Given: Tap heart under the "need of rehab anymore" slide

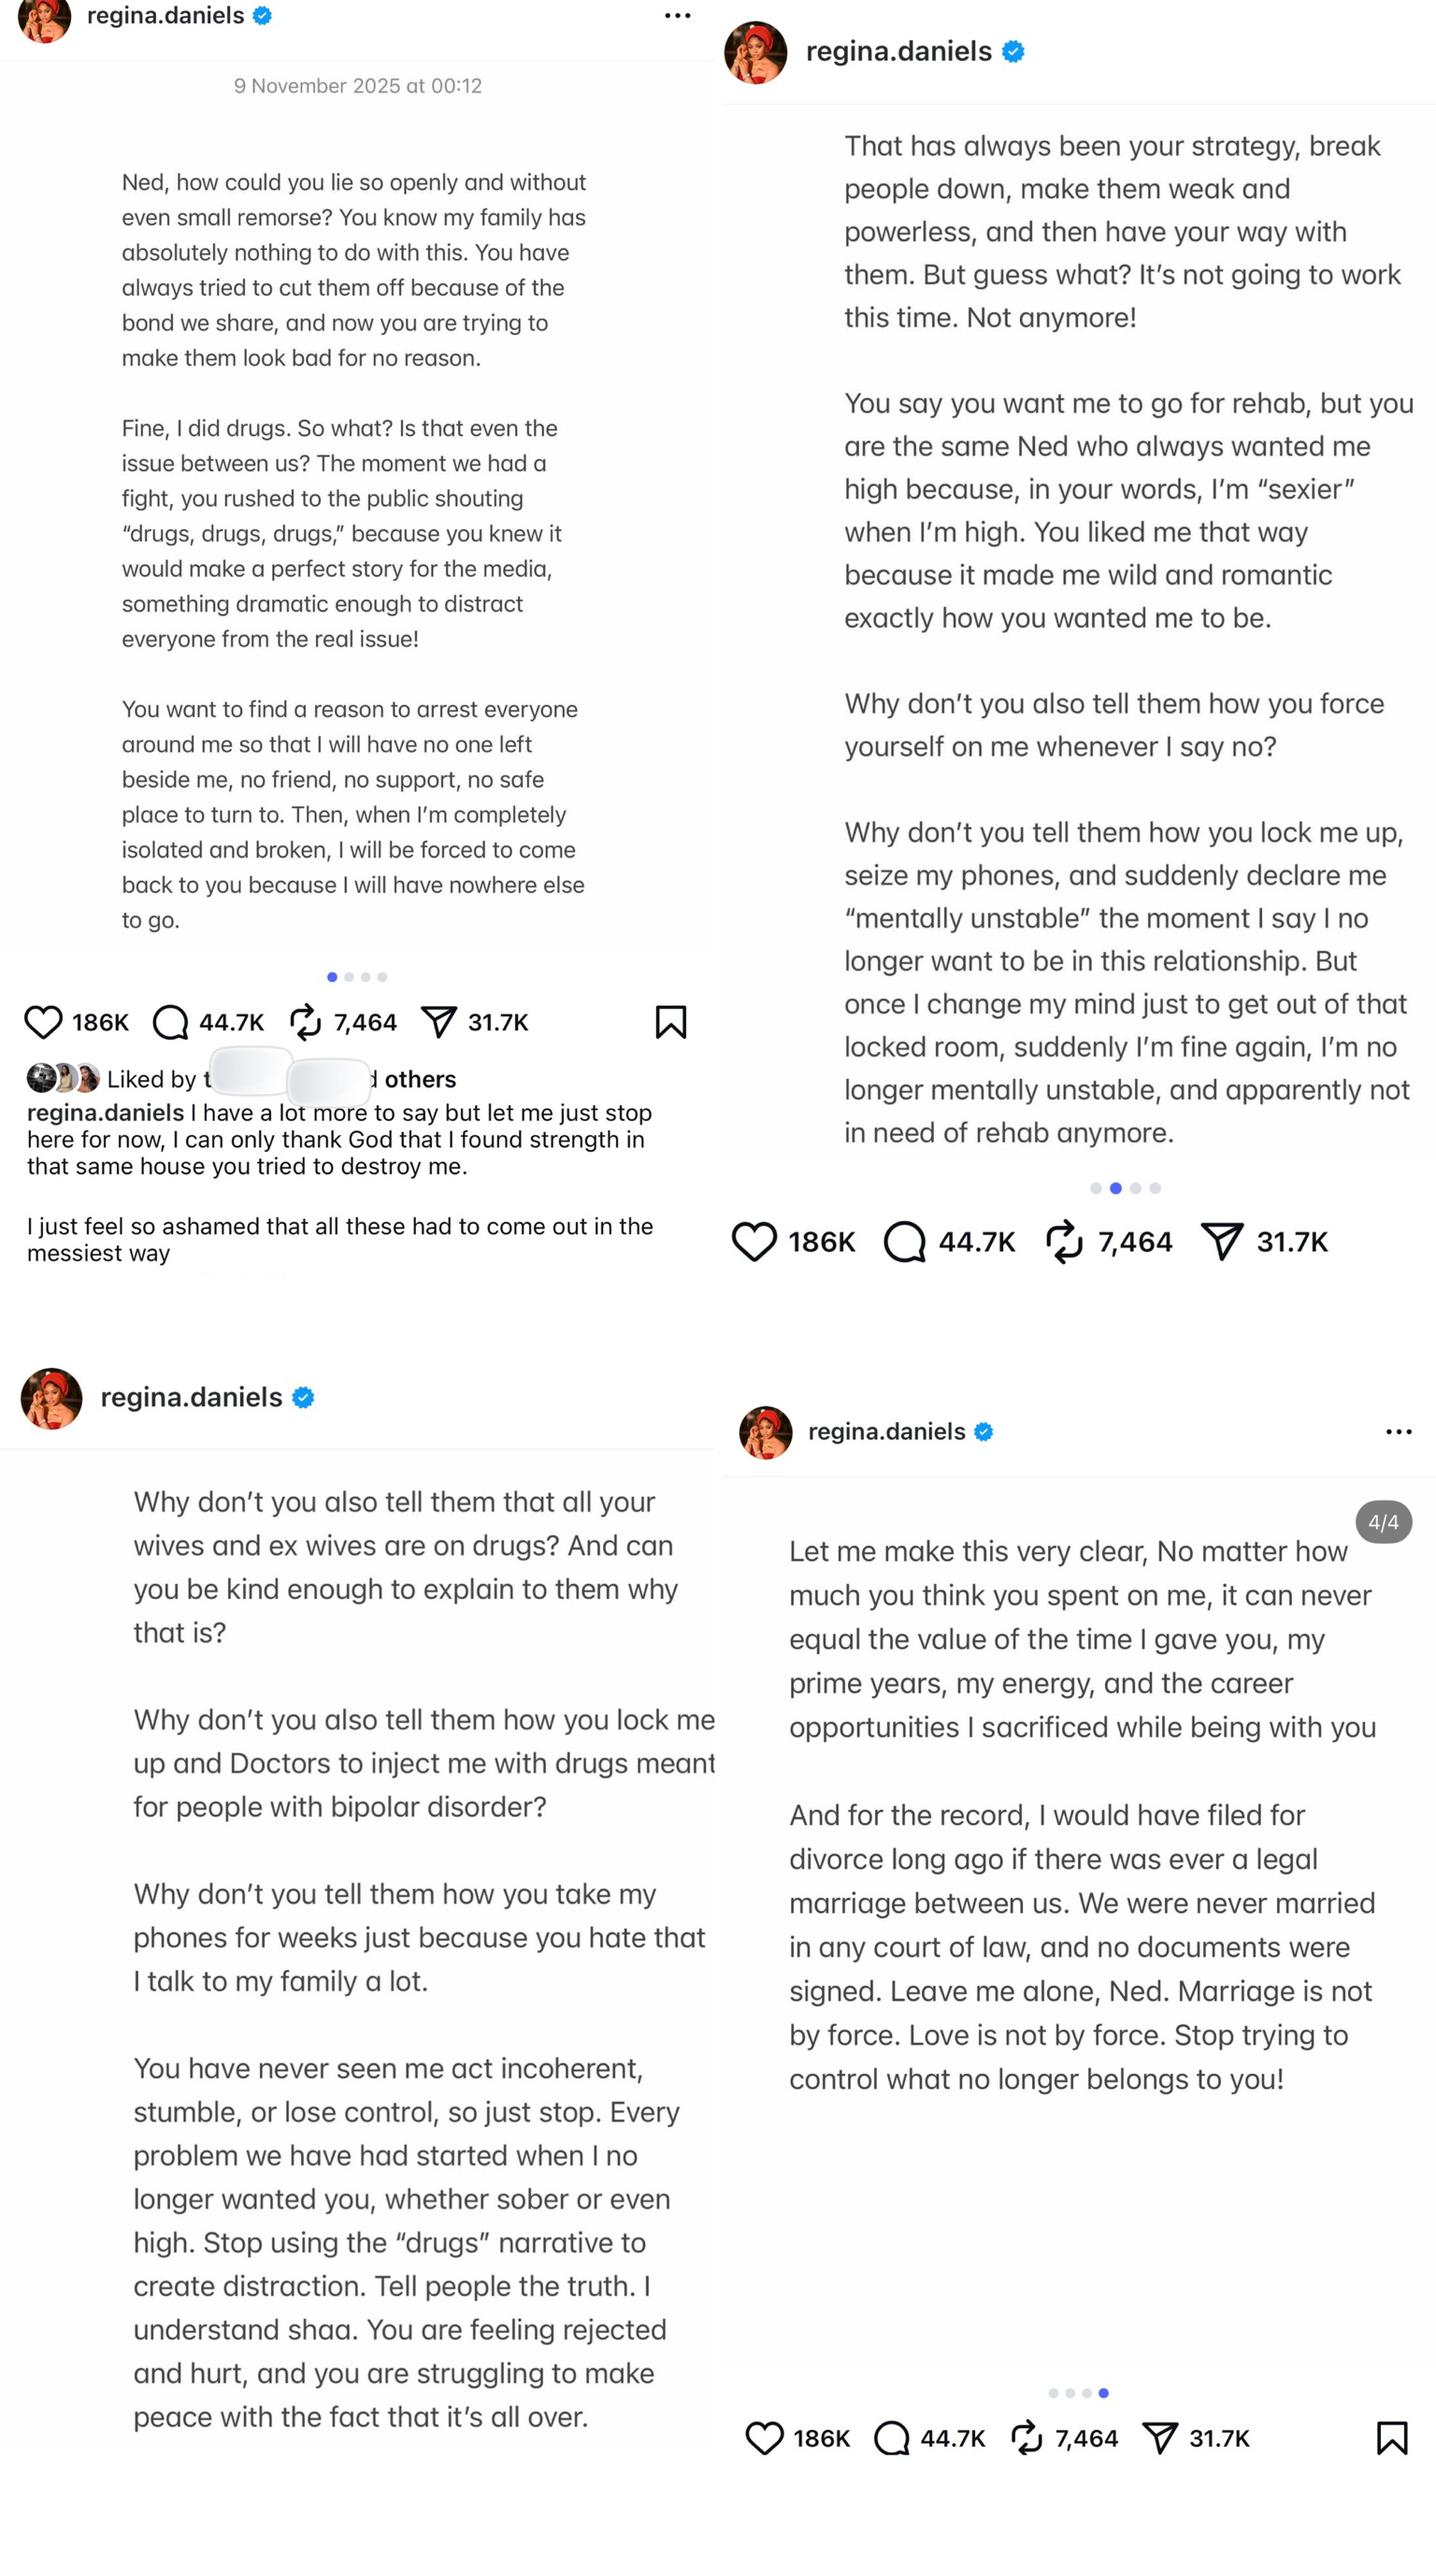Looking at the screenshot, I should pos(754,1242).
